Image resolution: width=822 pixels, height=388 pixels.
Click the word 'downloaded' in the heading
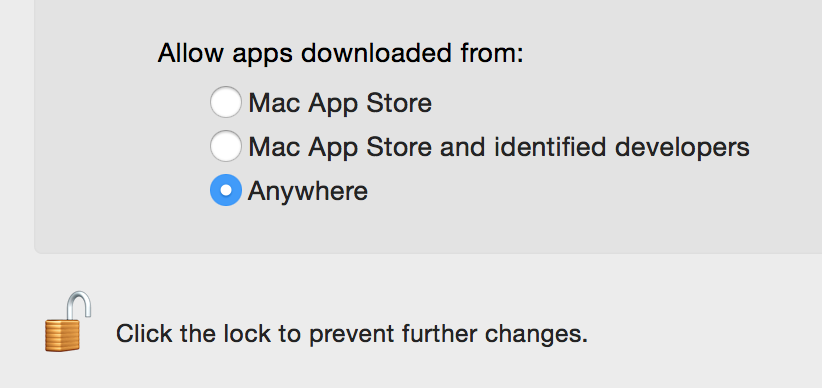376,53
